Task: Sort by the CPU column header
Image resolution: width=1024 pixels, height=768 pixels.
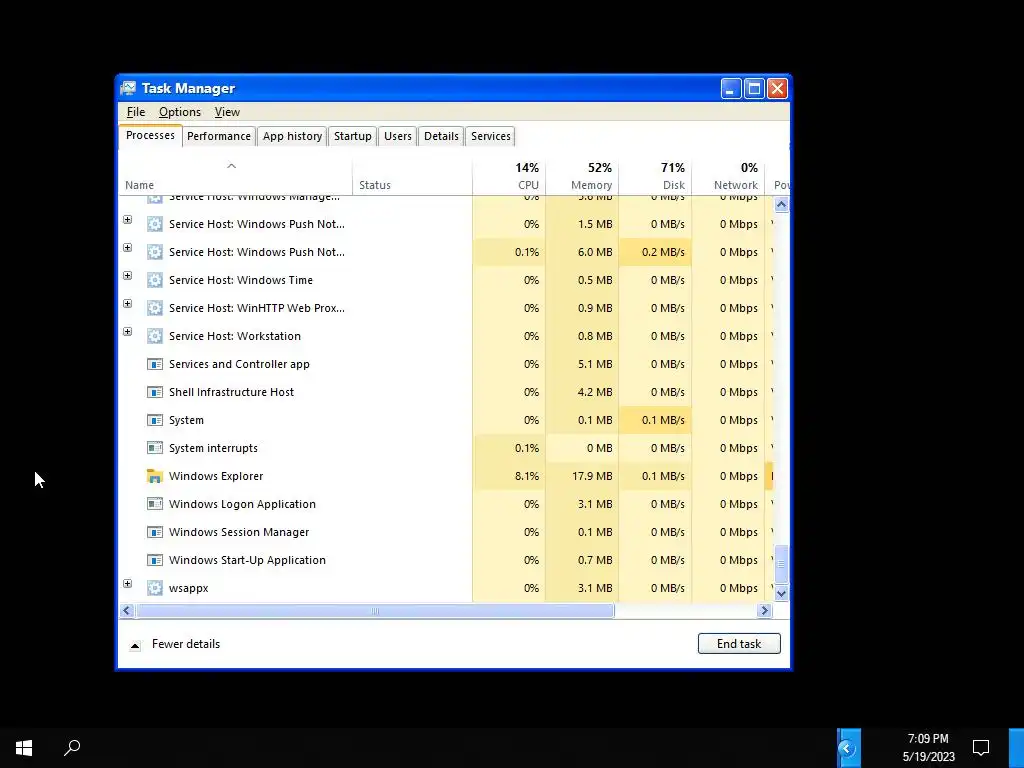Action: click(x=509, y=177)
